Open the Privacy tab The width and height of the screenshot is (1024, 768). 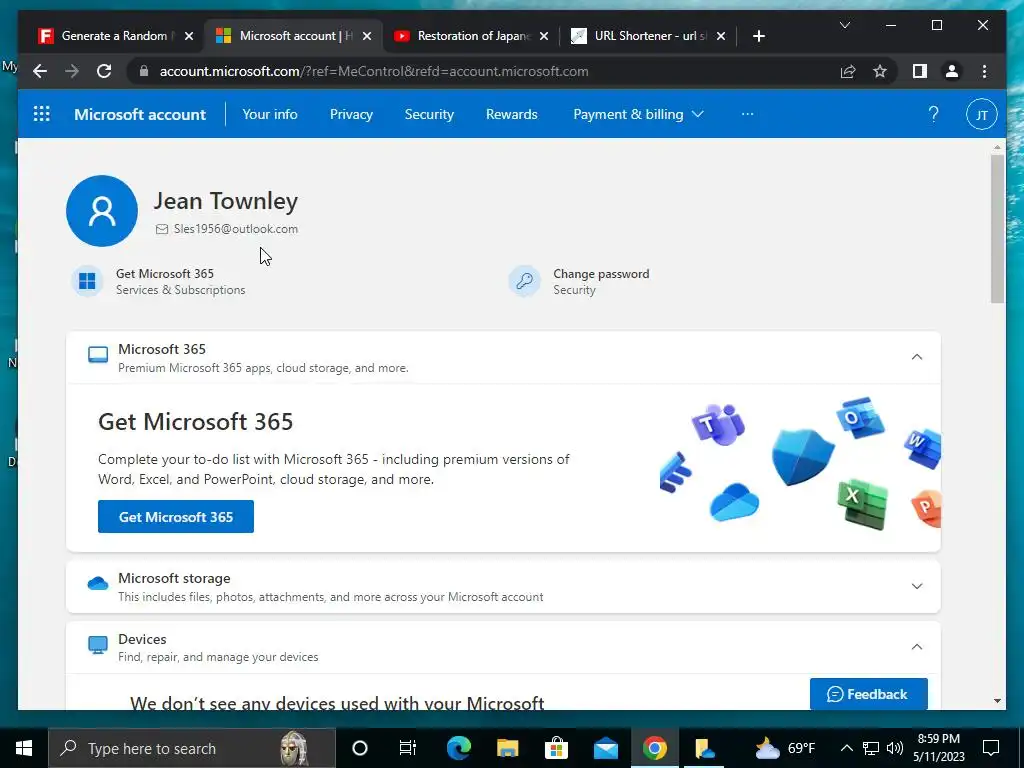click(x=351, y=114)
